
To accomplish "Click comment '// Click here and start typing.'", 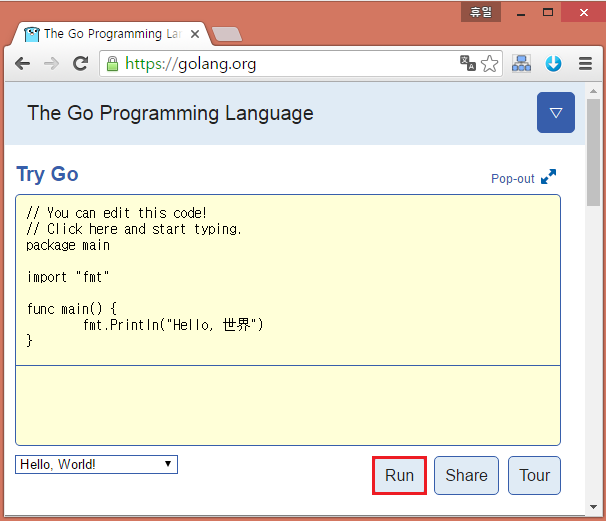I will (x=134, y=229).
